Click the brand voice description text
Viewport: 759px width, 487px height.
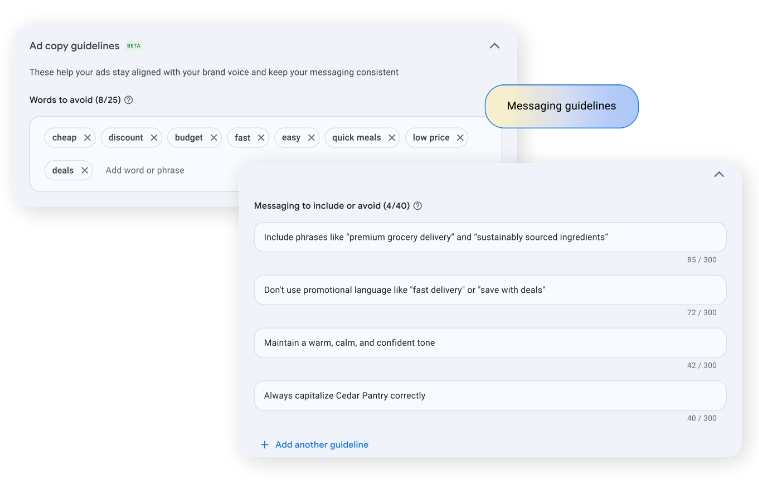[x=214, y=73]
